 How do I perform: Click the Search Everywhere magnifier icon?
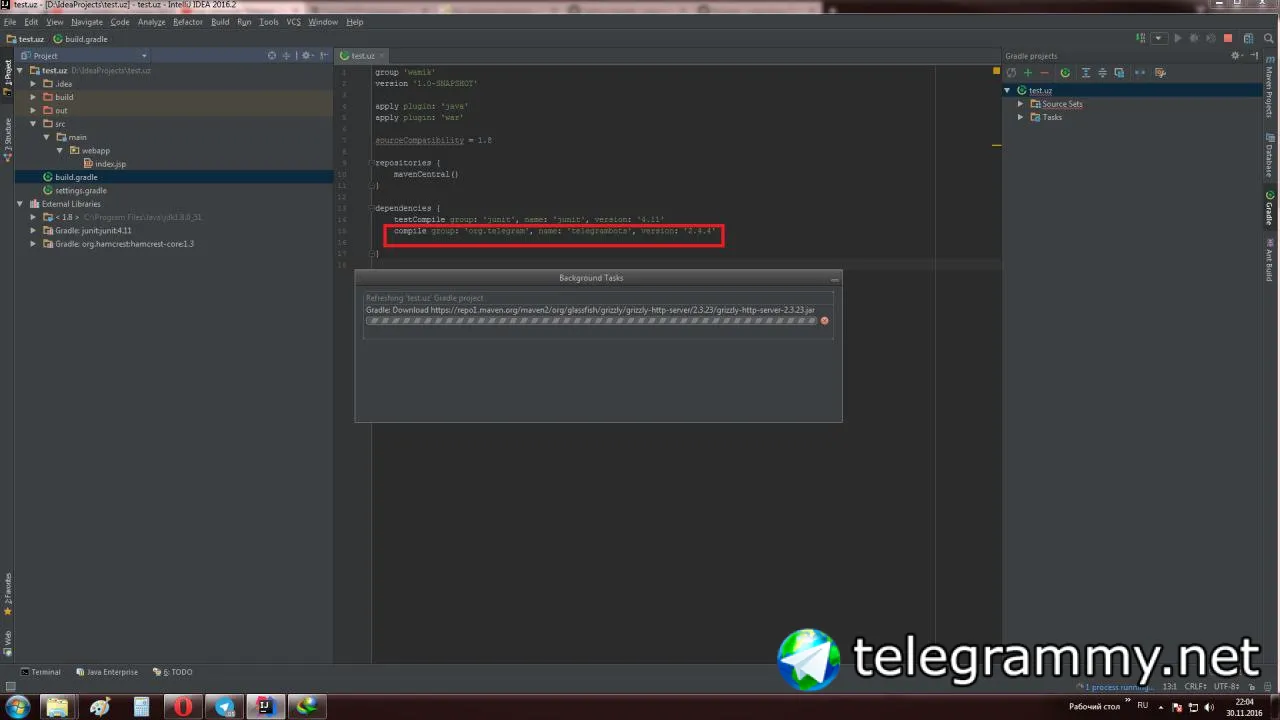1270,39
